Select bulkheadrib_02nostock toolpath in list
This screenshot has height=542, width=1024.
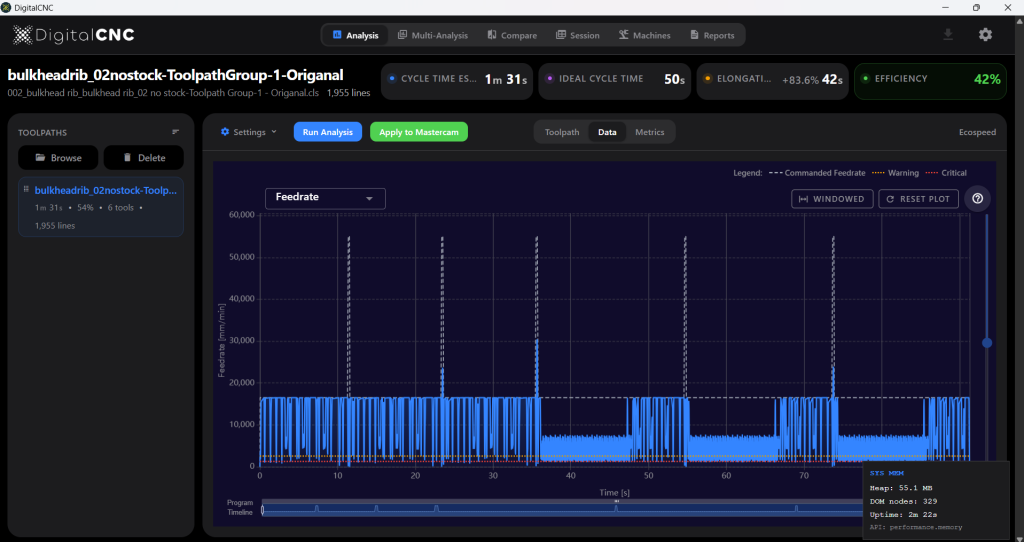(x=101, y=207)
